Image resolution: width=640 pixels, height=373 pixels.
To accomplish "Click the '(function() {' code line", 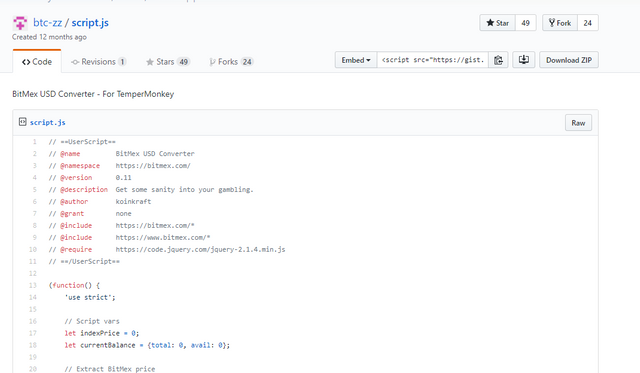I will tap(74, 285).
